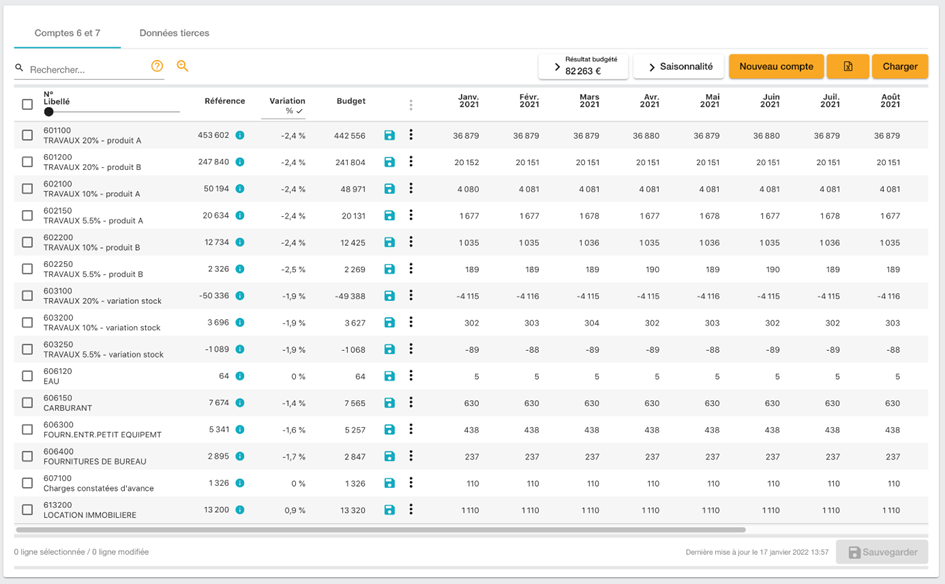945x584 pixels.
Task: Click the info icon for account 601100
Action: tap(240, 135)
